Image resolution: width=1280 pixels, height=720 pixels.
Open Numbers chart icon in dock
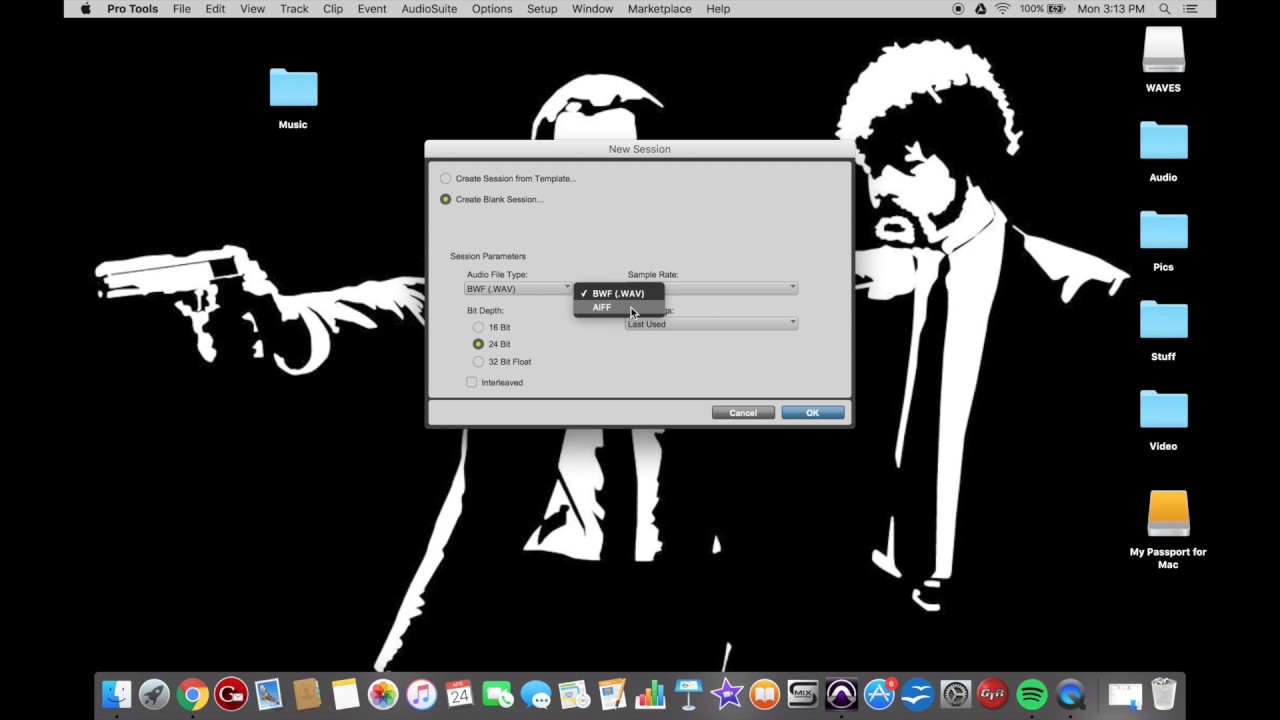pos(650,694)
